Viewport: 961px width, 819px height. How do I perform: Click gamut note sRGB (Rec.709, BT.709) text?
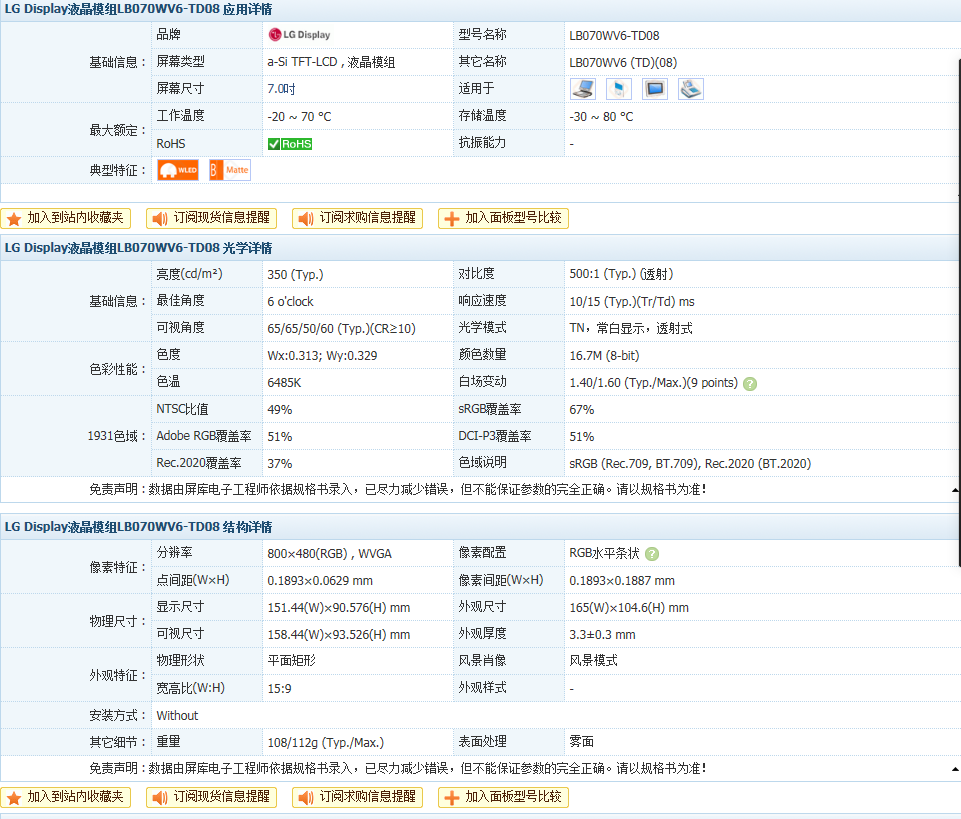coord(689,463)
